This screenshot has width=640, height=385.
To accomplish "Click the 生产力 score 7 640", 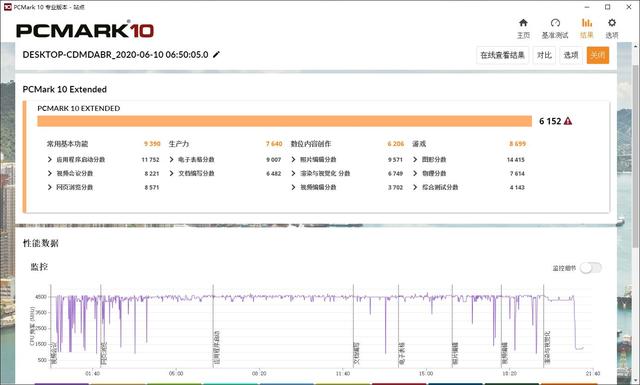I will click(x=274, y=144).
